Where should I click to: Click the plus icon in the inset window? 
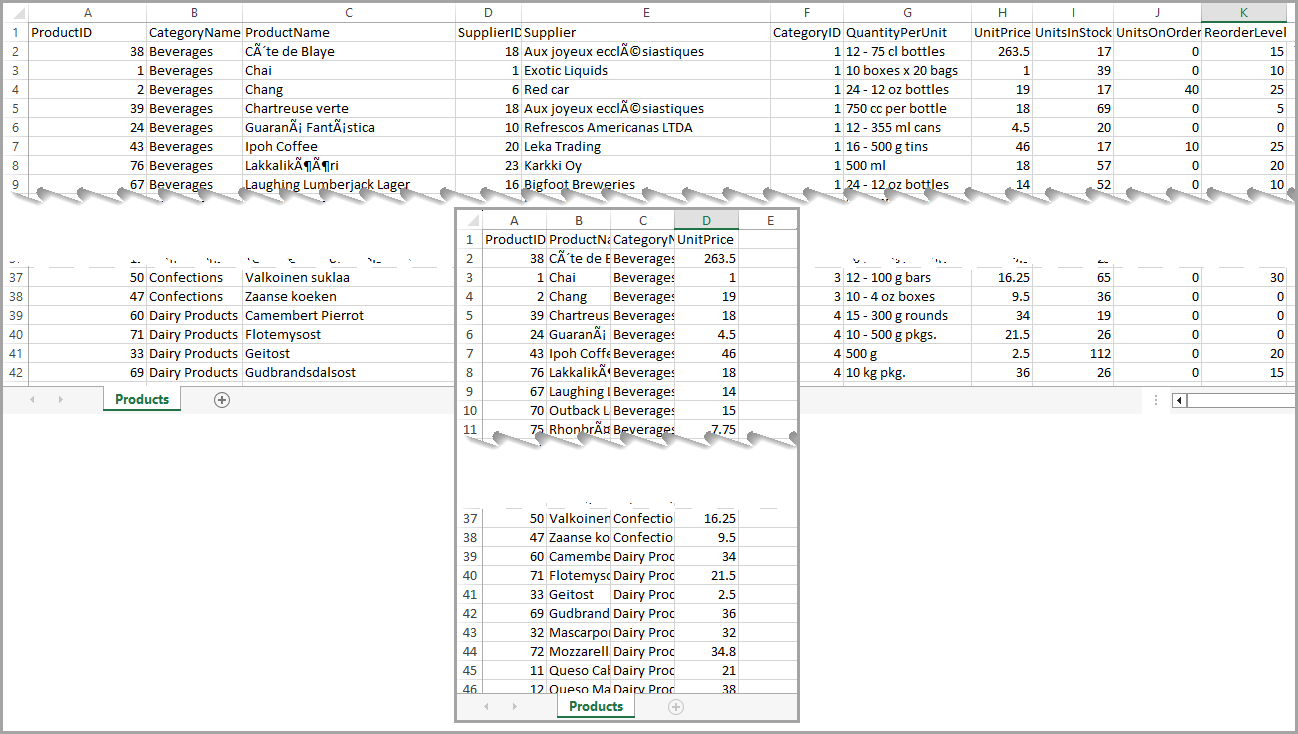676,706
